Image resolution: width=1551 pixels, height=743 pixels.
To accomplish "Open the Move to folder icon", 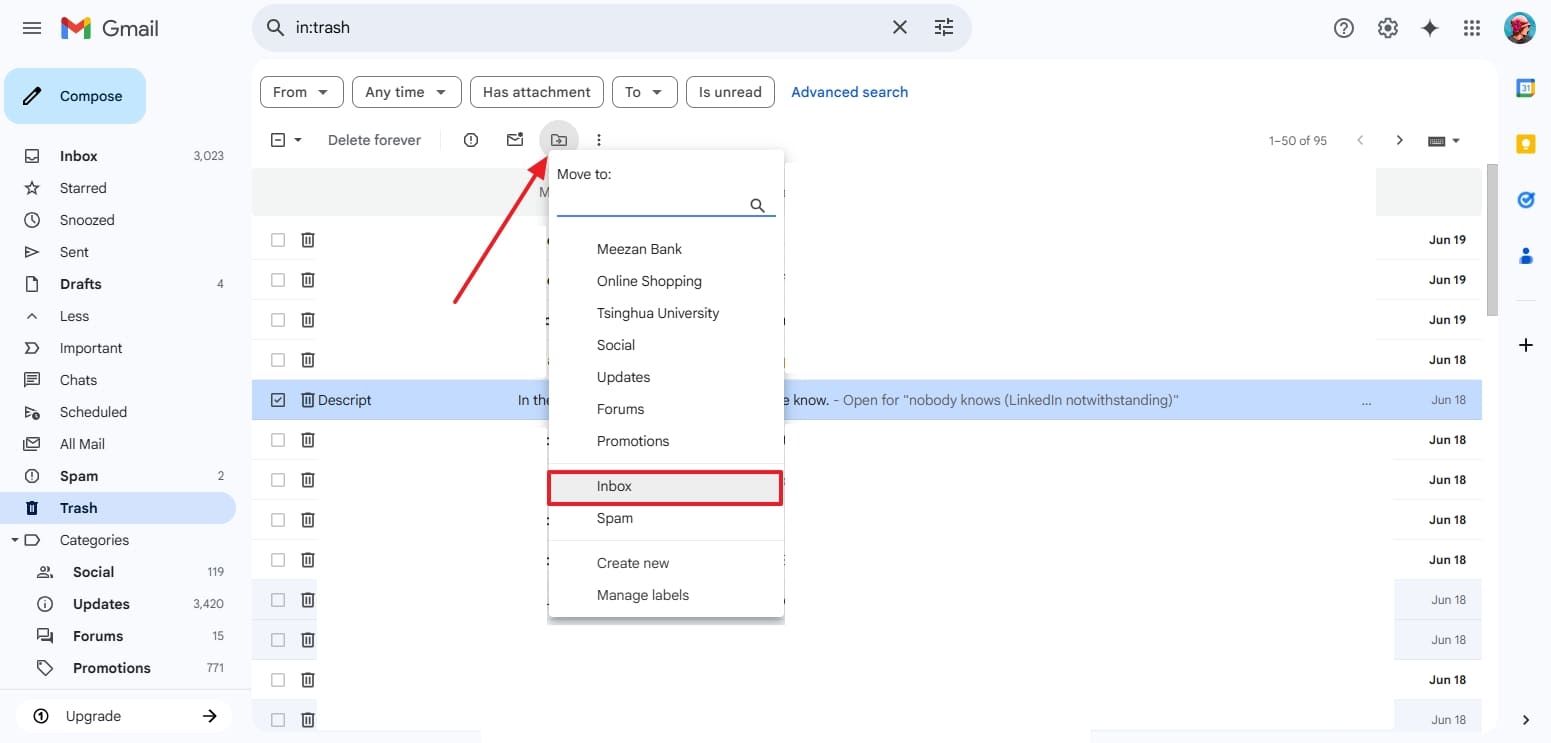I will coord(558,140).
